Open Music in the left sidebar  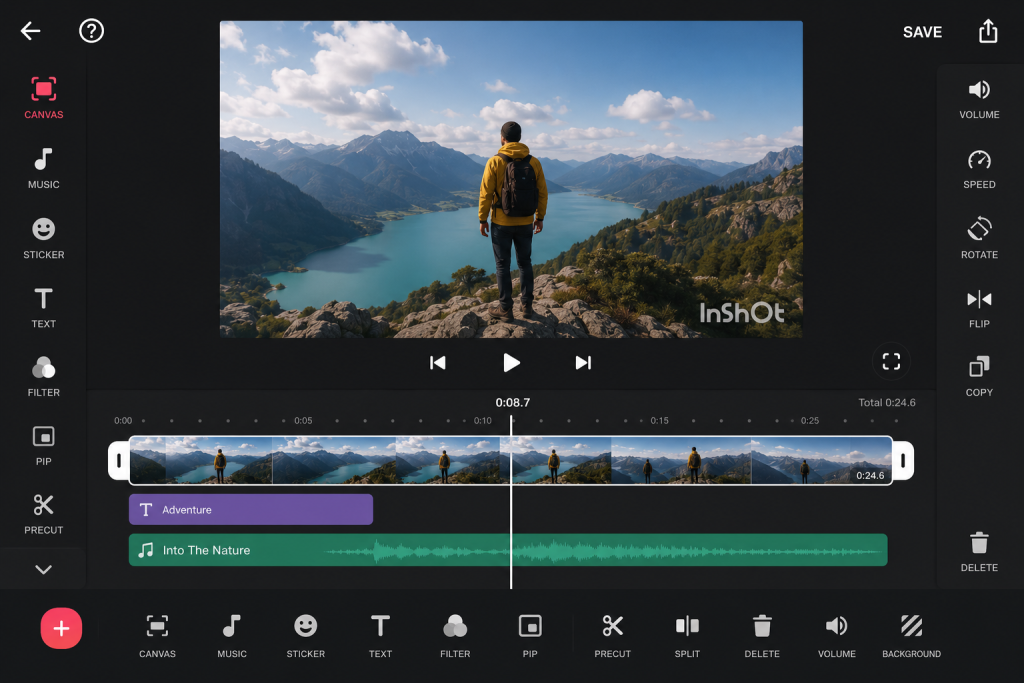click(44, 168)
